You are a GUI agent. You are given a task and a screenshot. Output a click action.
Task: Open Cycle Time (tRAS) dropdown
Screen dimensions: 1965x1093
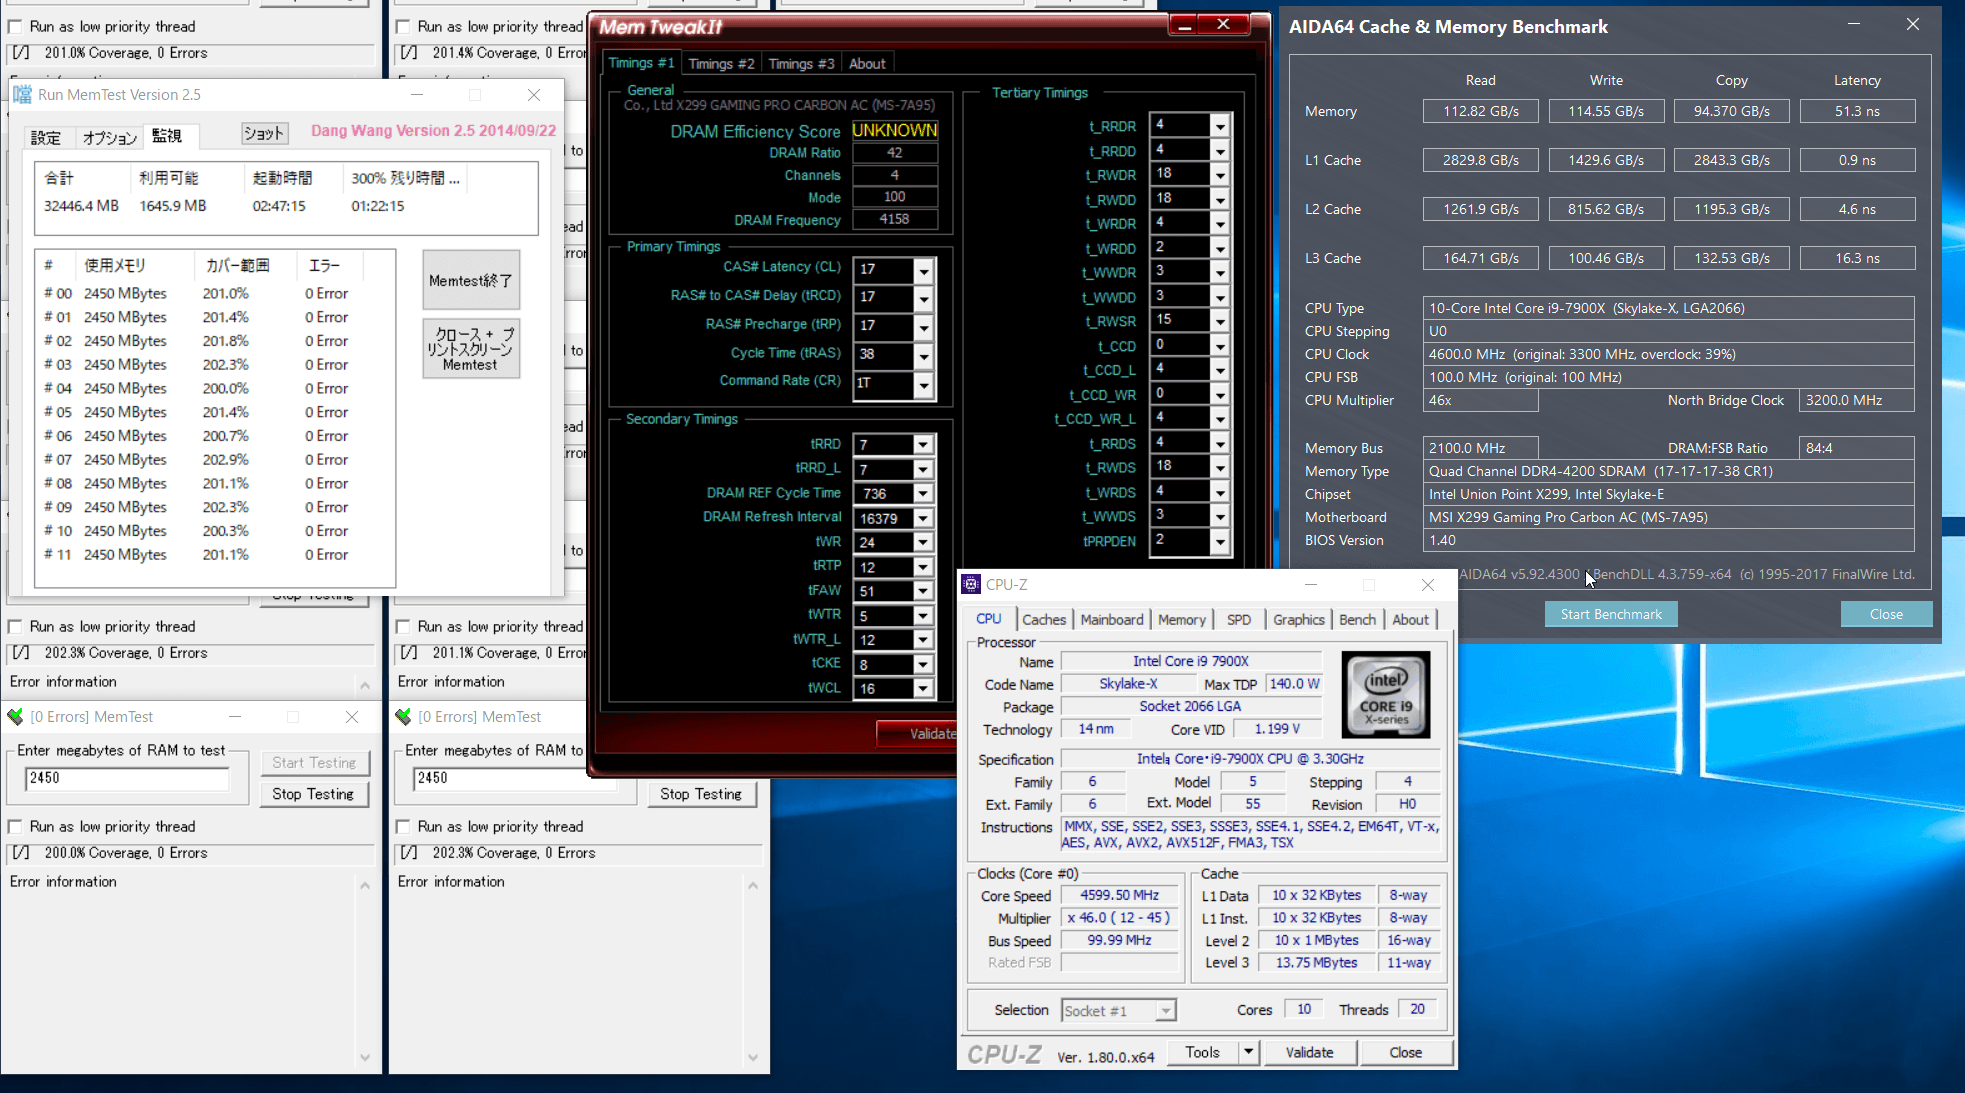tap(924, 355)
